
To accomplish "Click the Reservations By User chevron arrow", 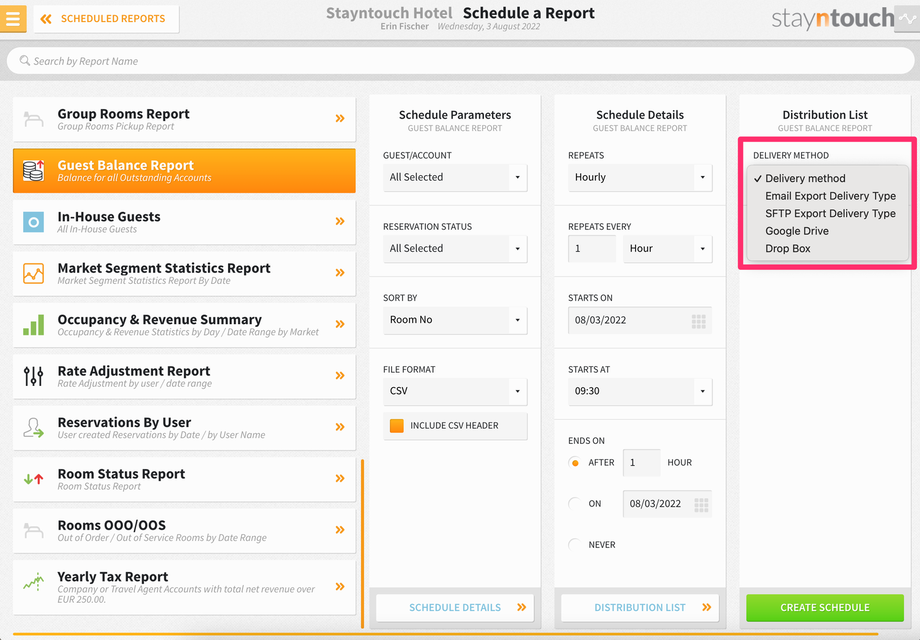I will [340, 427].
